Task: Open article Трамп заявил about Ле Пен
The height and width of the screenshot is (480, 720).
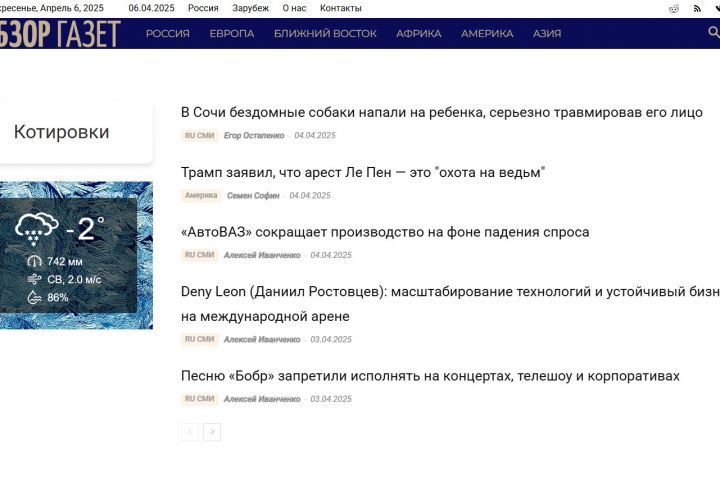Action: [363, 172]
